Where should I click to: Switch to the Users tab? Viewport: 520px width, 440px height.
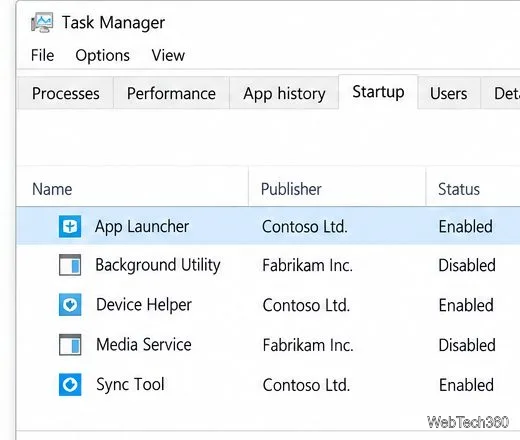[449, 93]
